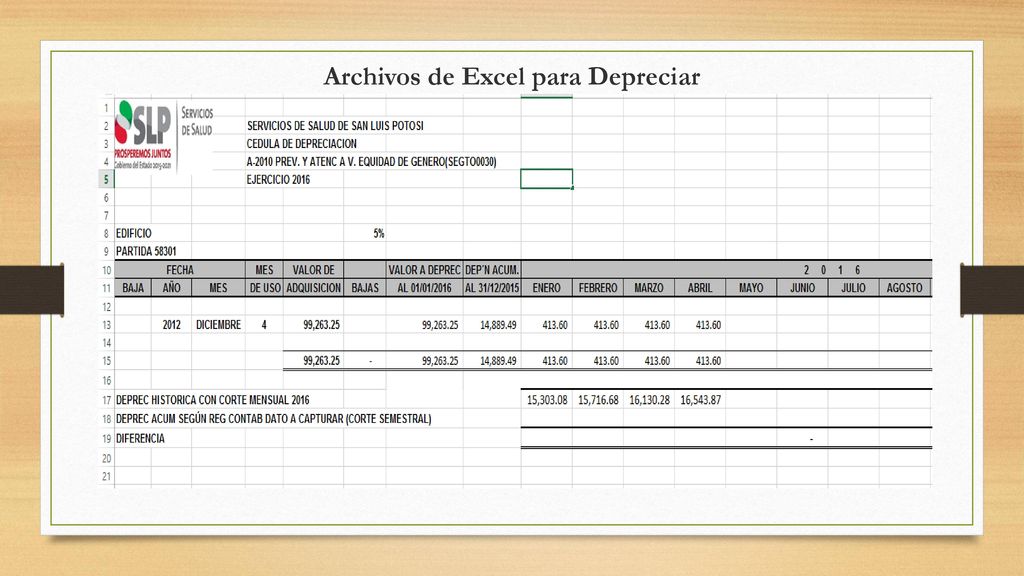Select row header number 17

106,400
